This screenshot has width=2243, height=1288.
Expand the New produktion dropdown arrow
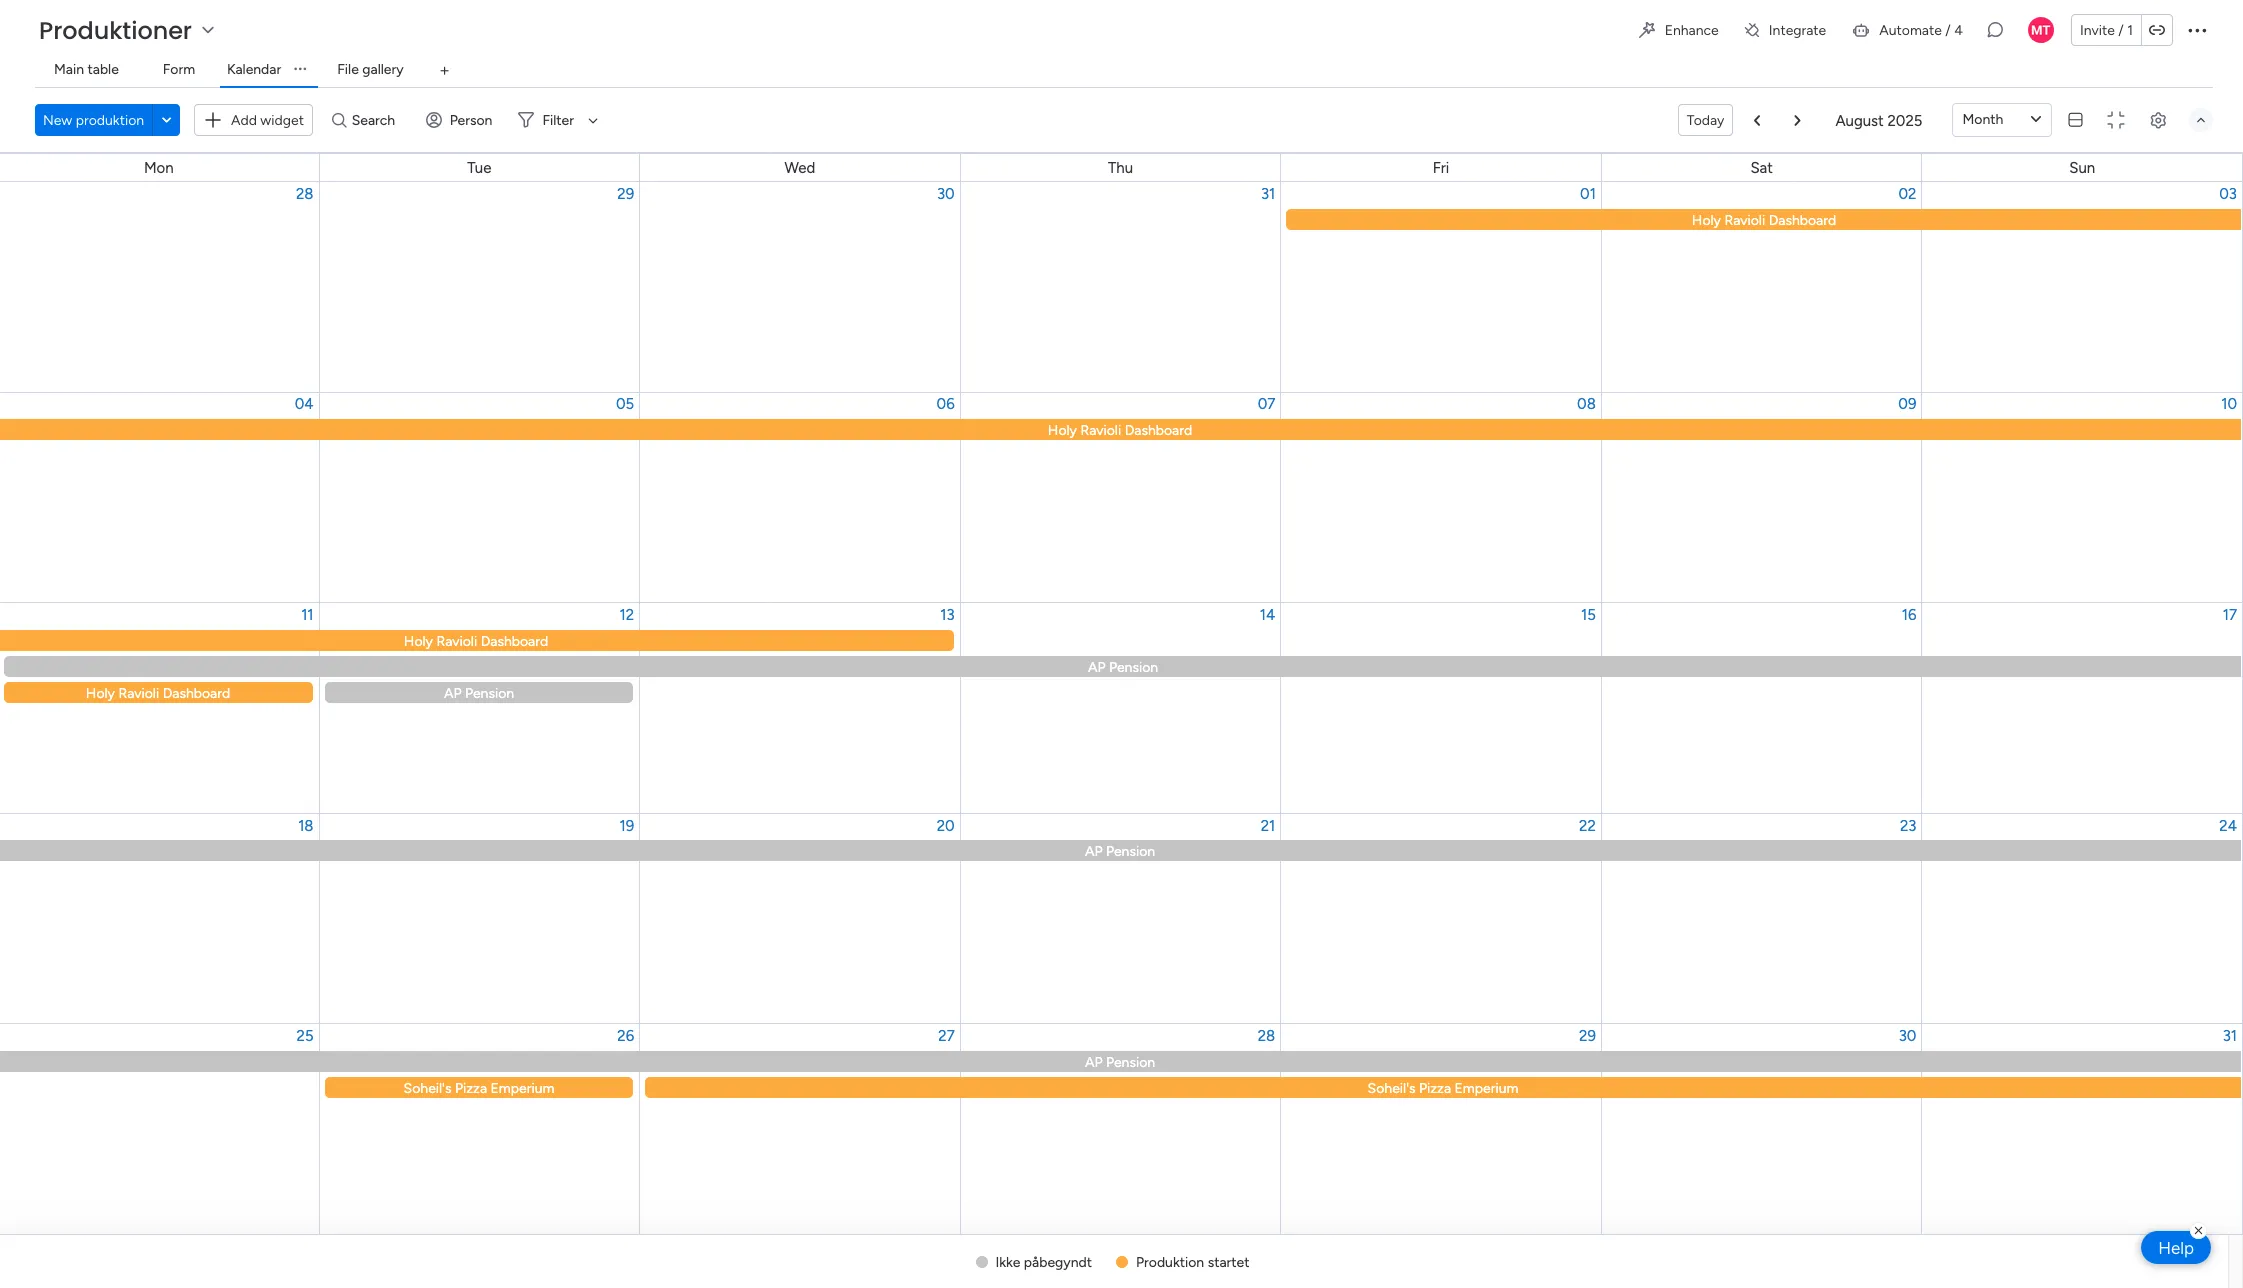pos(166,120)
